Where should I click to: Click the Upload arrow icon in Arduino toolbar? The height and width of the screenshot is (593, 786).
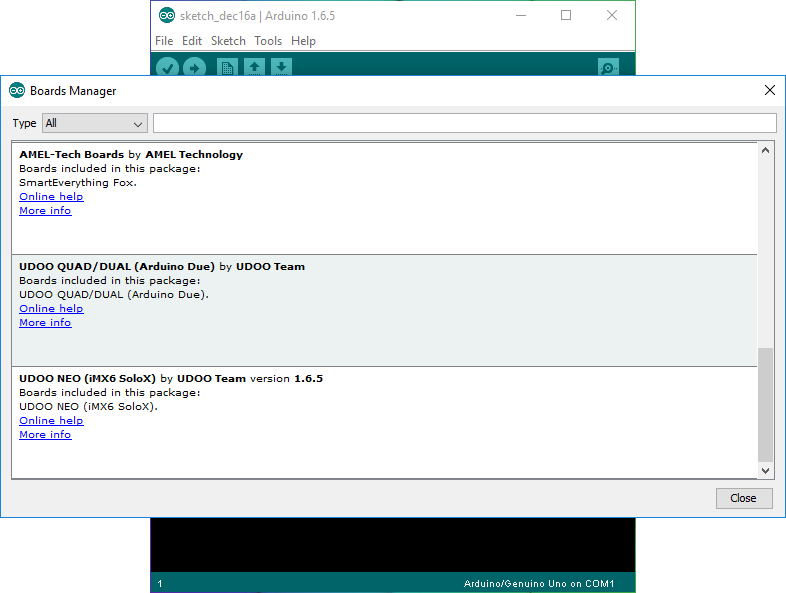click(x=194, y=67)
